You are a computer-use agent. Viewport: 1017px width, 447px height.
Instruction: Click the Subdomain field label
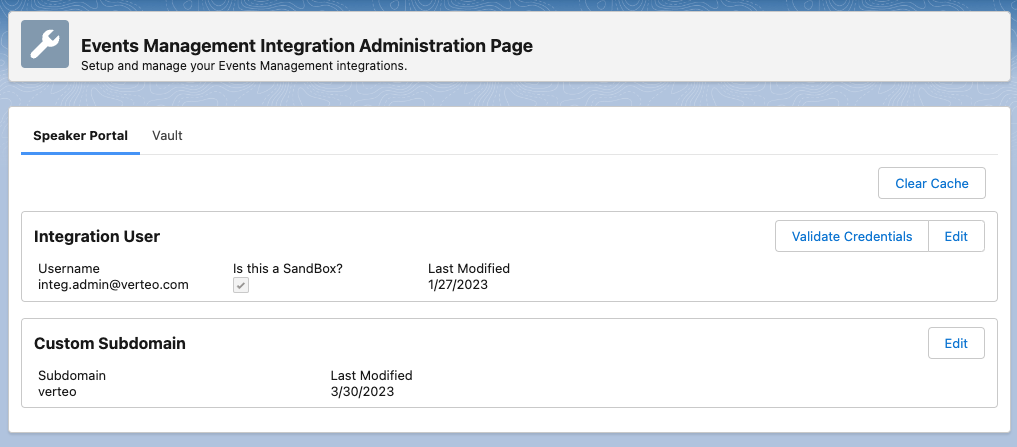tap(72, 375)
